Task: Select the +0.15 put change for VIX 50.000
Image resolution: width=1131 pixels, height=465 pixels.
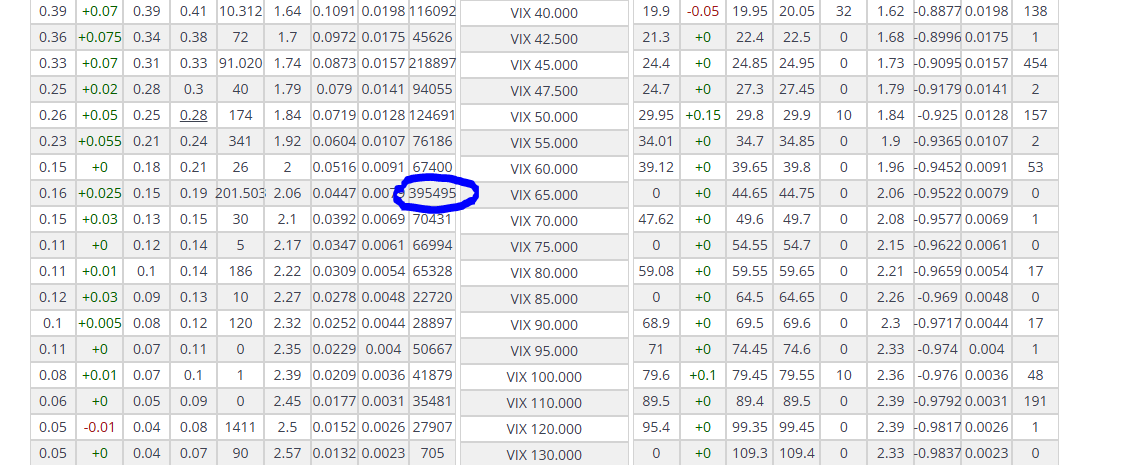Action: (703, 115)
